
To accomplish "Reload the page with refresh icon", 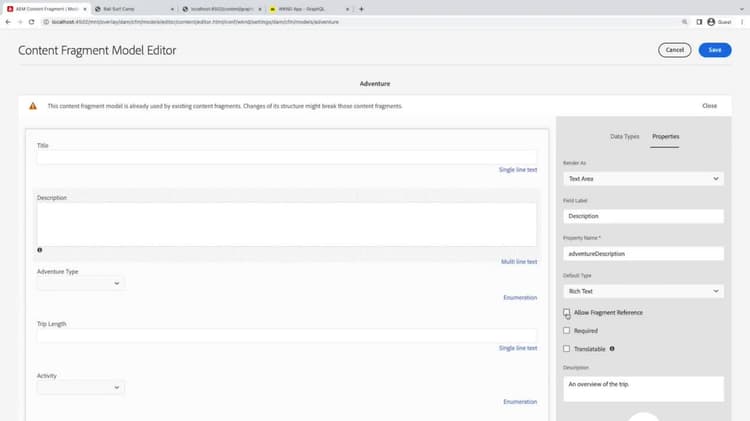I will 32,22.
